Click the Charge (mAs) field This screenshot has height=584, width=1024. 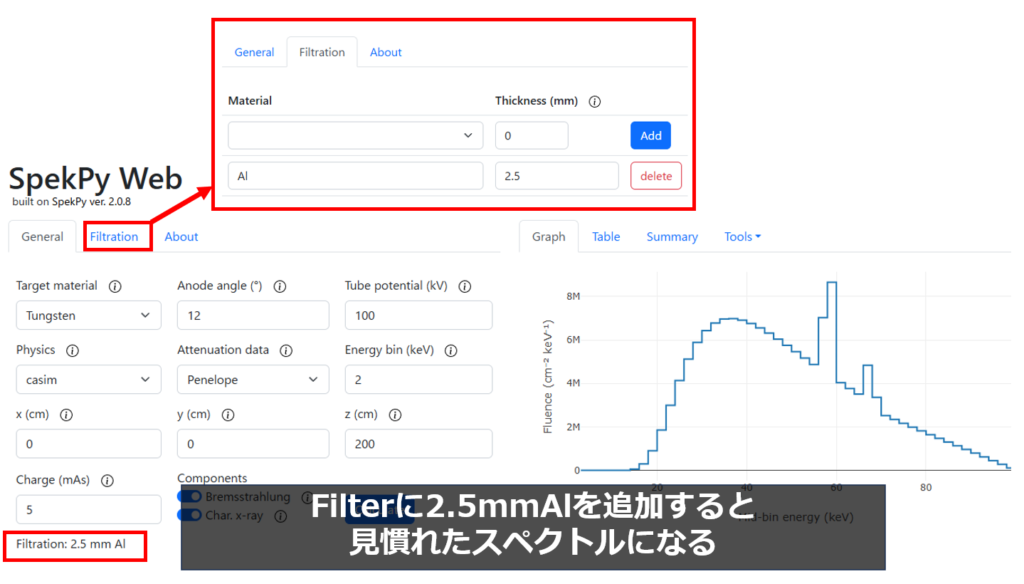[88, 510]
